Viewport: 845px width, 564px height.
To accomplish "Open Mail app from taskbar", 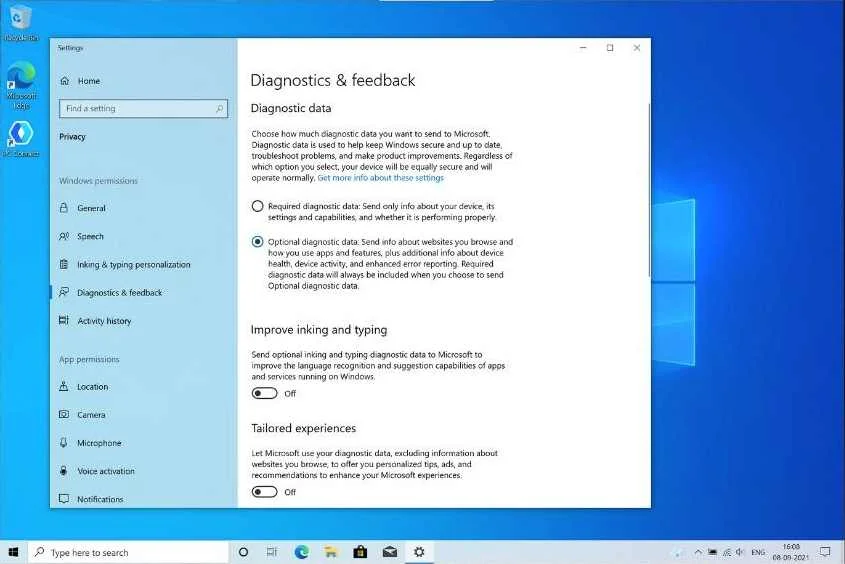I will tap(390, 552).
